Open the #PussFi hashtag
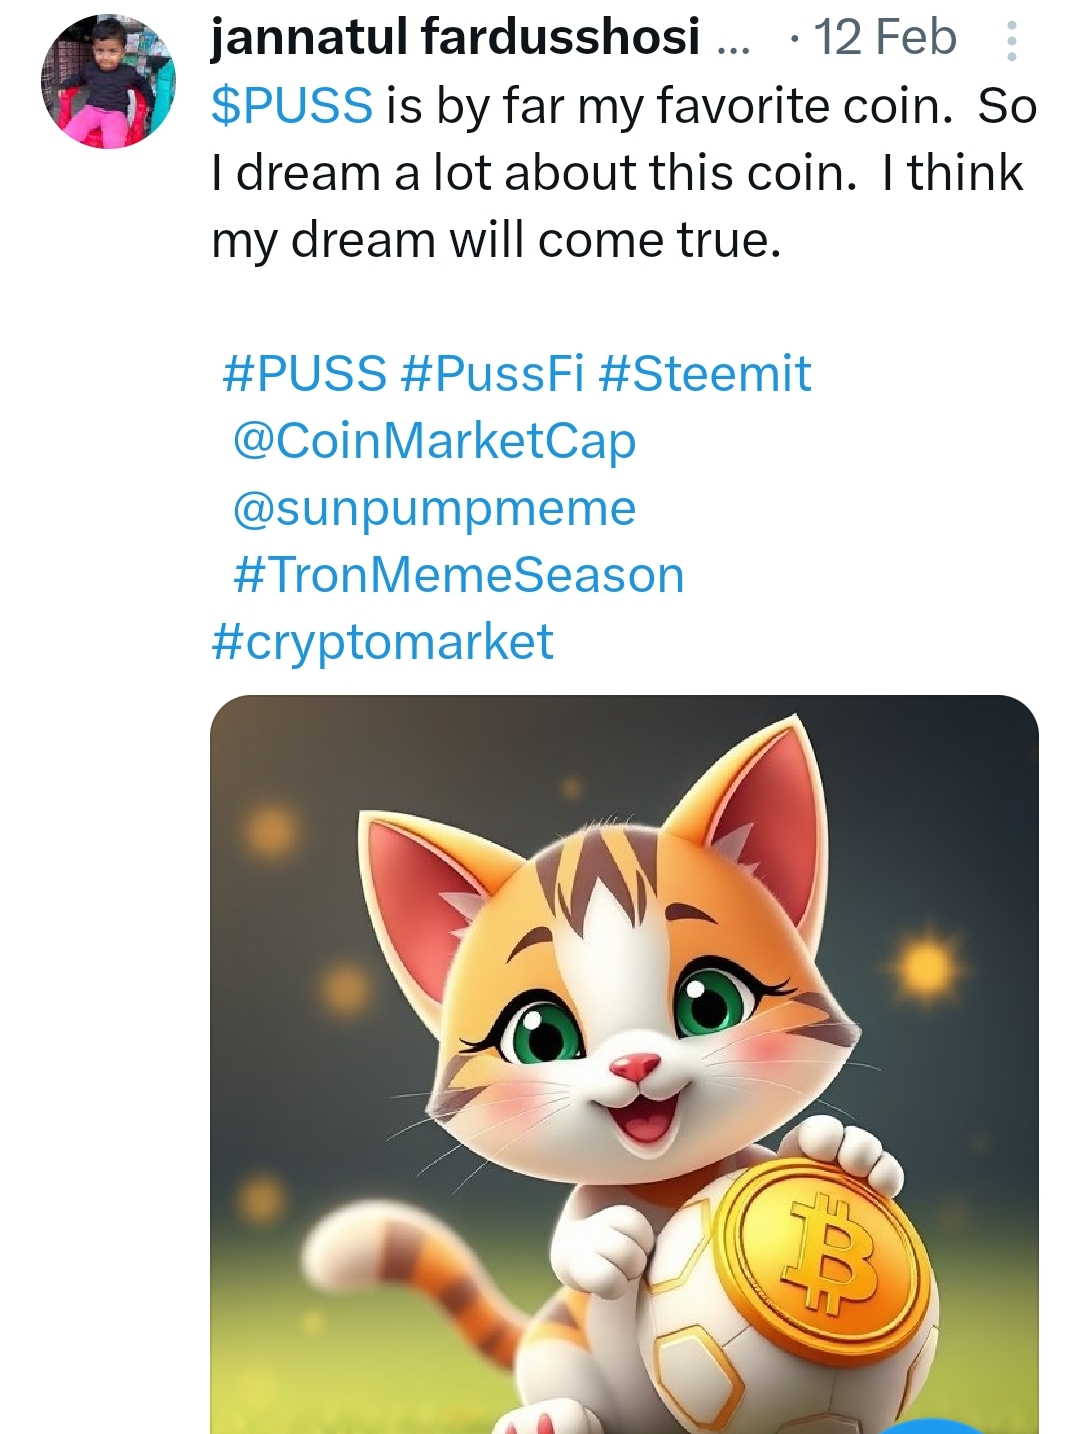Image resolution: width=1080 pixels, height=1434 pixels. tap(492, 374)
